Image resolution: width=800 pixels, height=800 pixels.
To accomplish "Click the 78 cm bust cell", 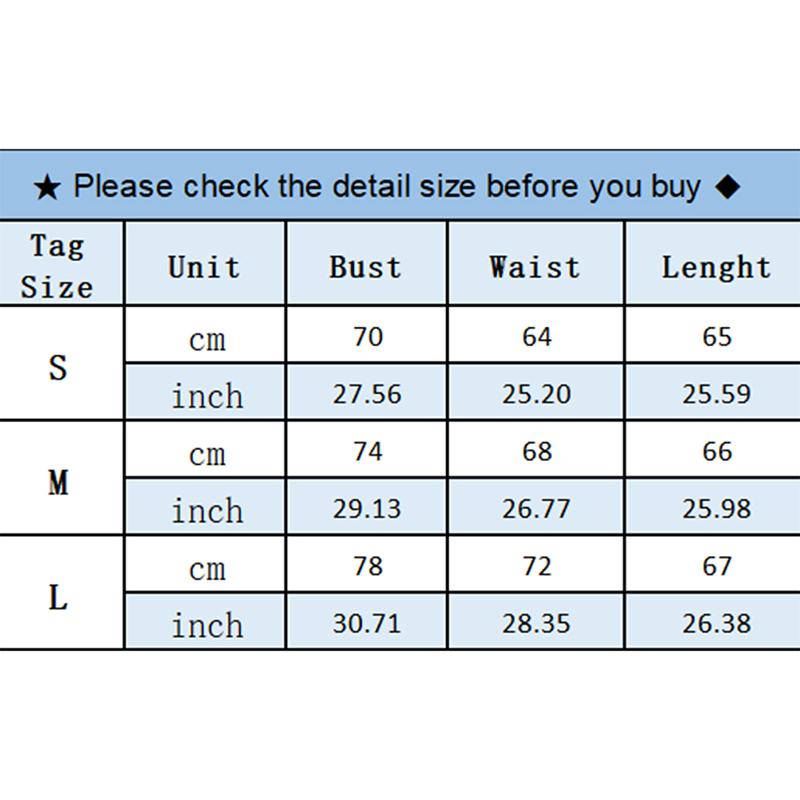I will point(368,566).
